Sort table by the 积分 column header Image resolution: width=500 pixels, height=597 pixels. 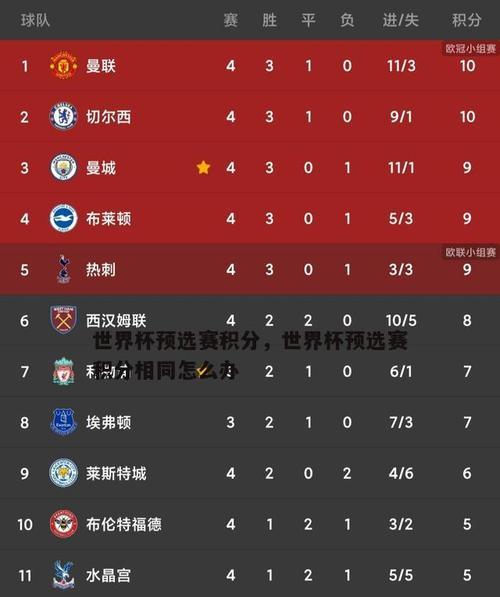click(466, 20)
